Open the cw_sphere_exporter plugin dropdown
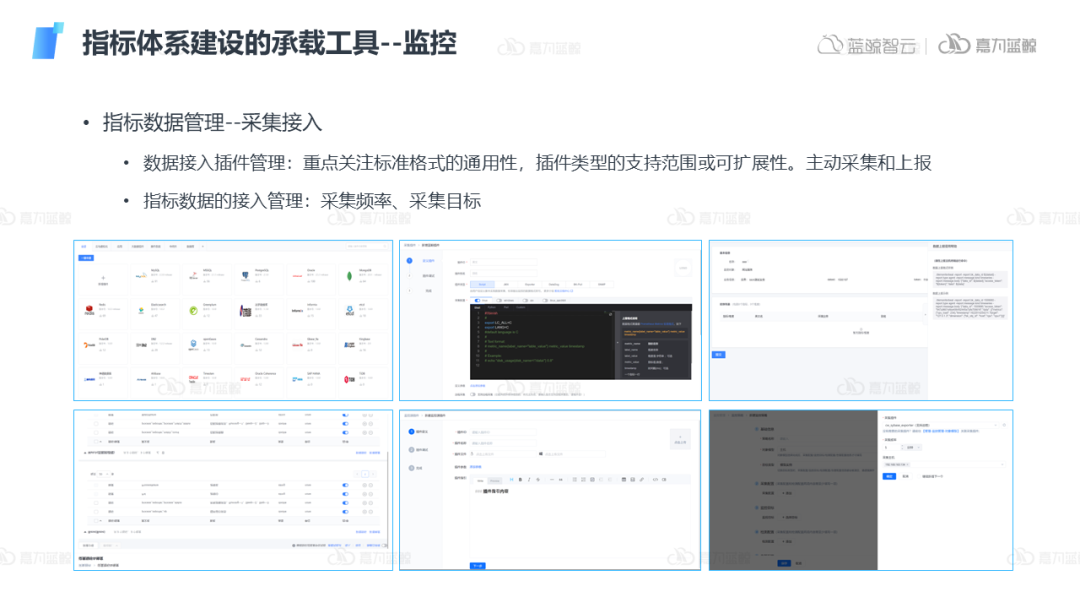This screenshot has height=608, width=1080. (941, 425)
